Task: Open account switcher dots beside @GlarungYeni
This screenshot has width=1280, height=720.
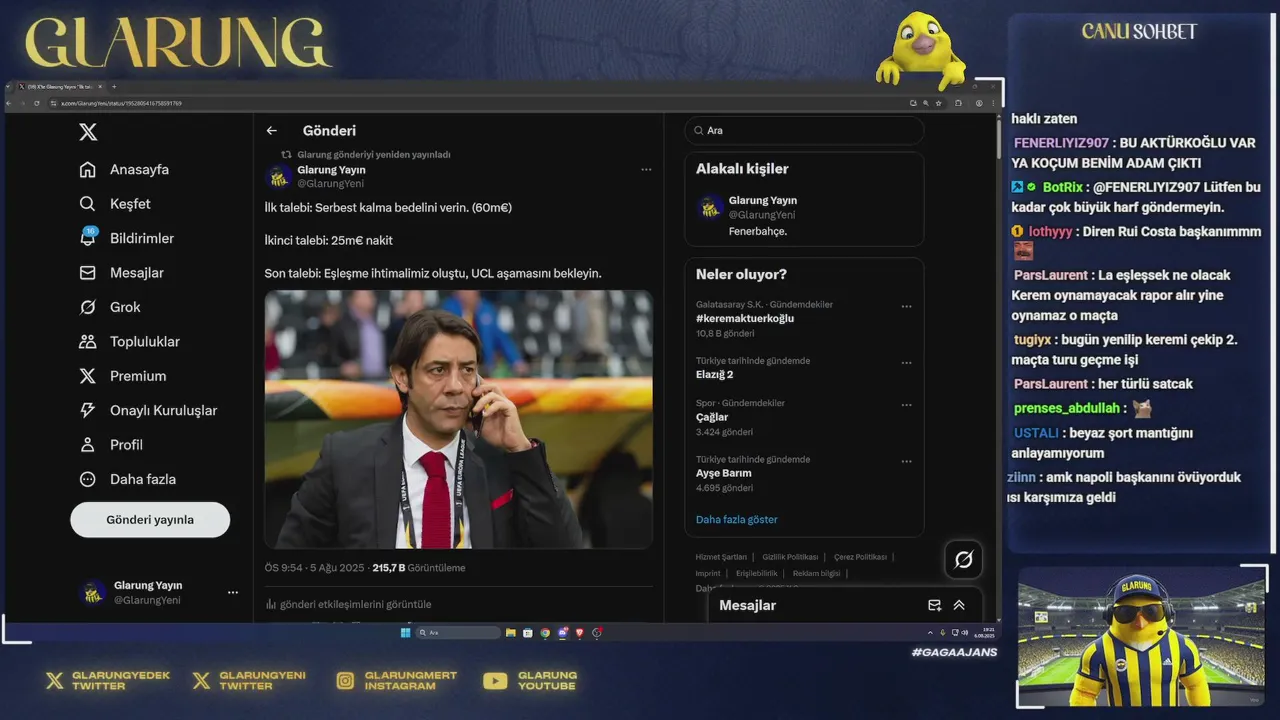Action: [233, 592]
